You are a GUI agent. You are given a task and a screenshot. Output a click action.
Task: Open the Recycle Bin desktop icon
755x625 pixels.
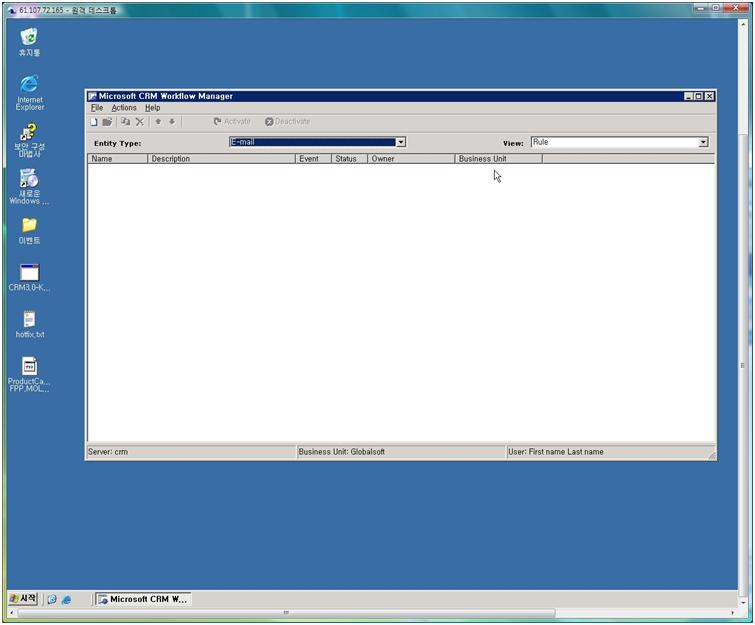[29, 42]
